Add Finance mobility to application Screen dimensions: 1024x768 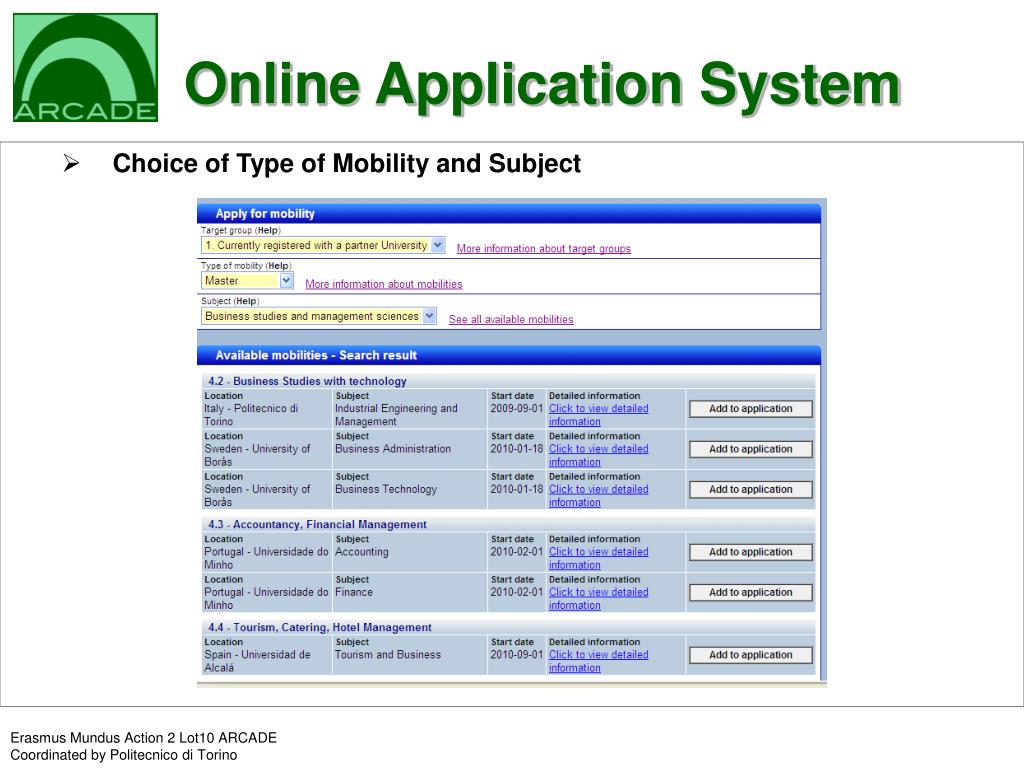(x=750, y=593)
